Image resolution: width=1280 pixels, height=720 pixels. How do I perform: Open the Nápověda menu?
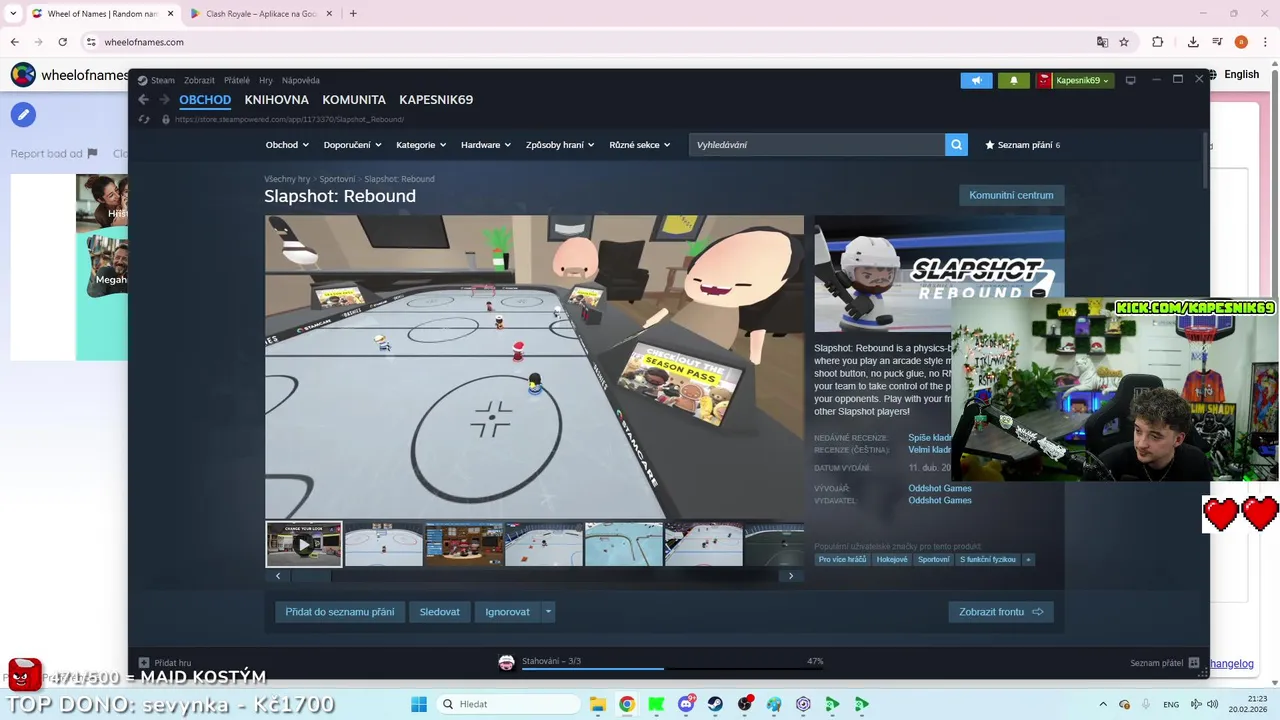pyautogui.click(x=301, y=80)
